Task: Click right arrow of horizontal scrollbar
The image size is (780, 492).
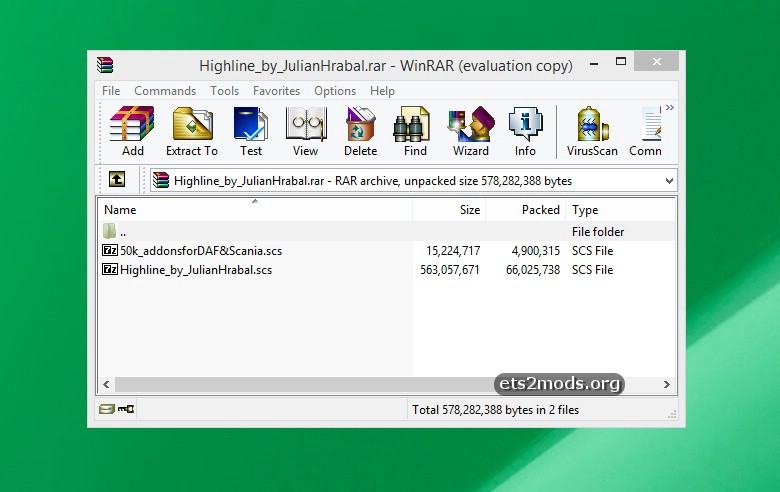Action: tap(667, 384)
